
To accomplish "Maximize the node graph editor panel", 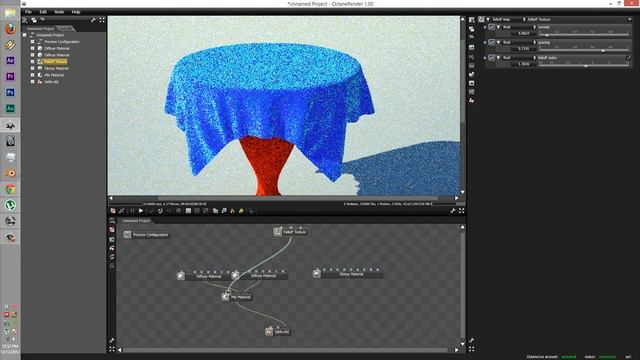I will [112, 349].
